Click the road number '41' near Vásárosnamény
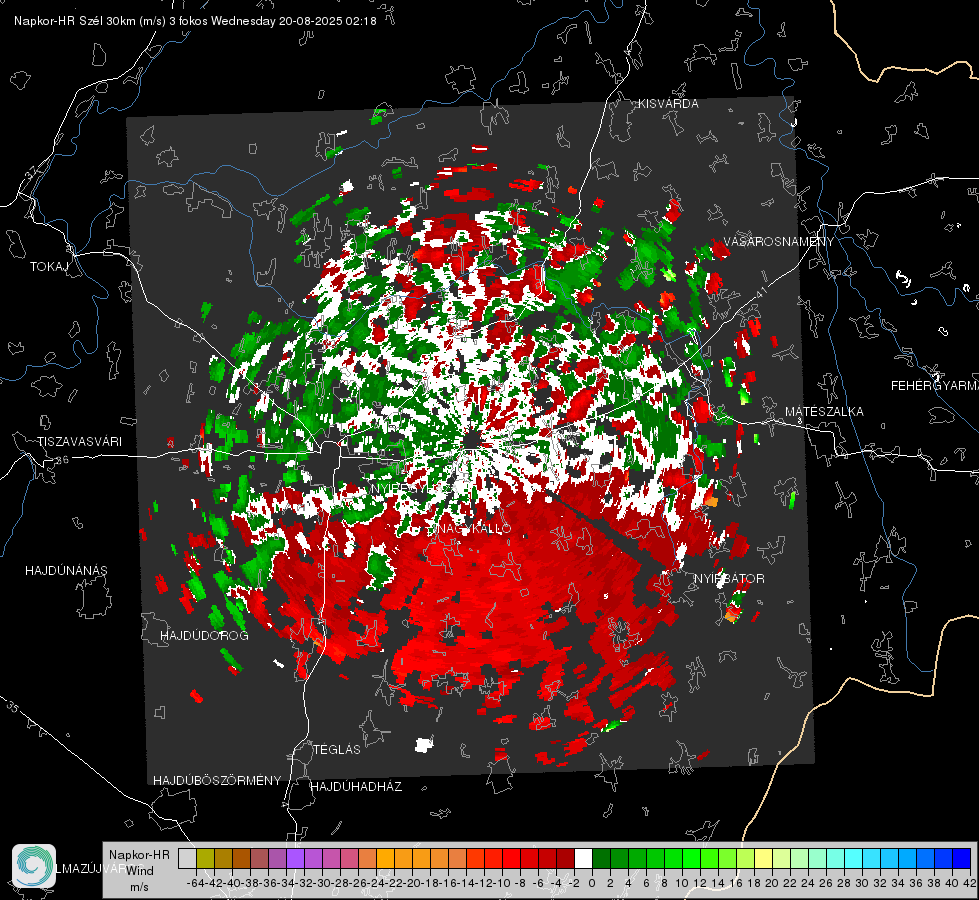The image size is (979, 900). (x=761, y=292)
